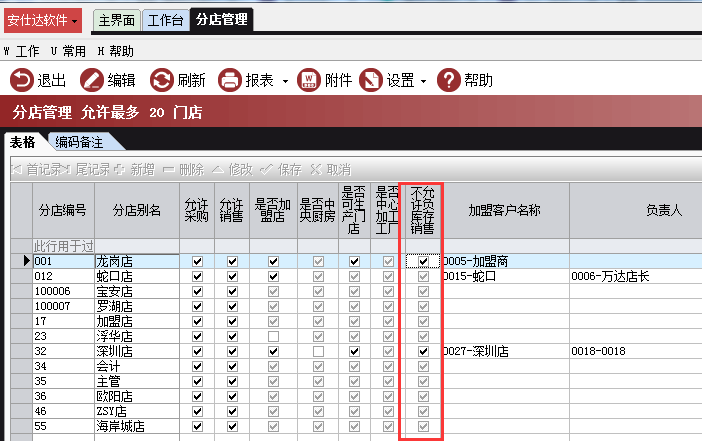Image resolution: width=702 pixels, height=441 pixels.
Task: Click the 报表 printer icon
Action: pyautogui.click(x=230, y=80)
